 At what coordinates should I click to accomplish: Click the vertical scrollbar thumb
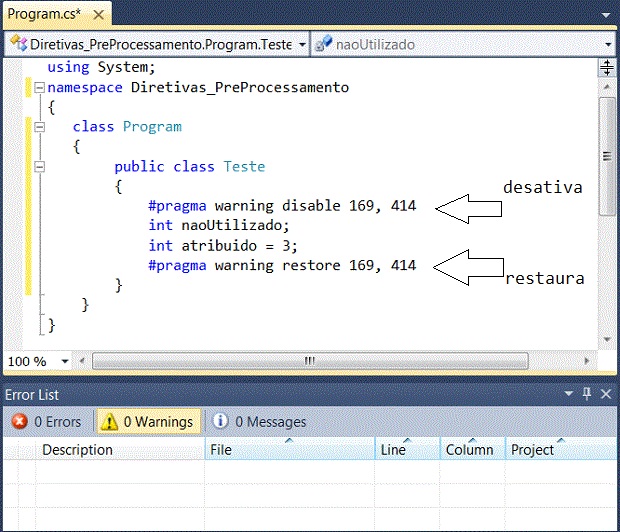(x=607, y=156)
